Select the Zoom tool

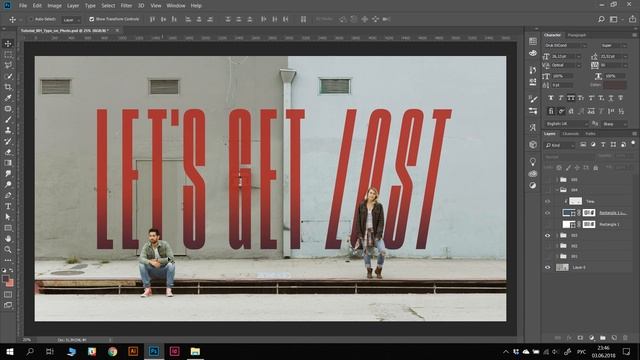pos(8,249)
